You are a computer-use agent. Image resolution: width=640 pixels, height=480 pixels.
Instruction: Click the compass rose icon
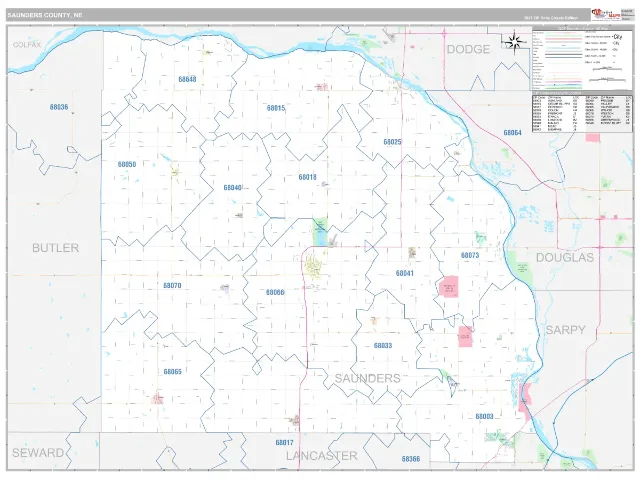(514, 42)
